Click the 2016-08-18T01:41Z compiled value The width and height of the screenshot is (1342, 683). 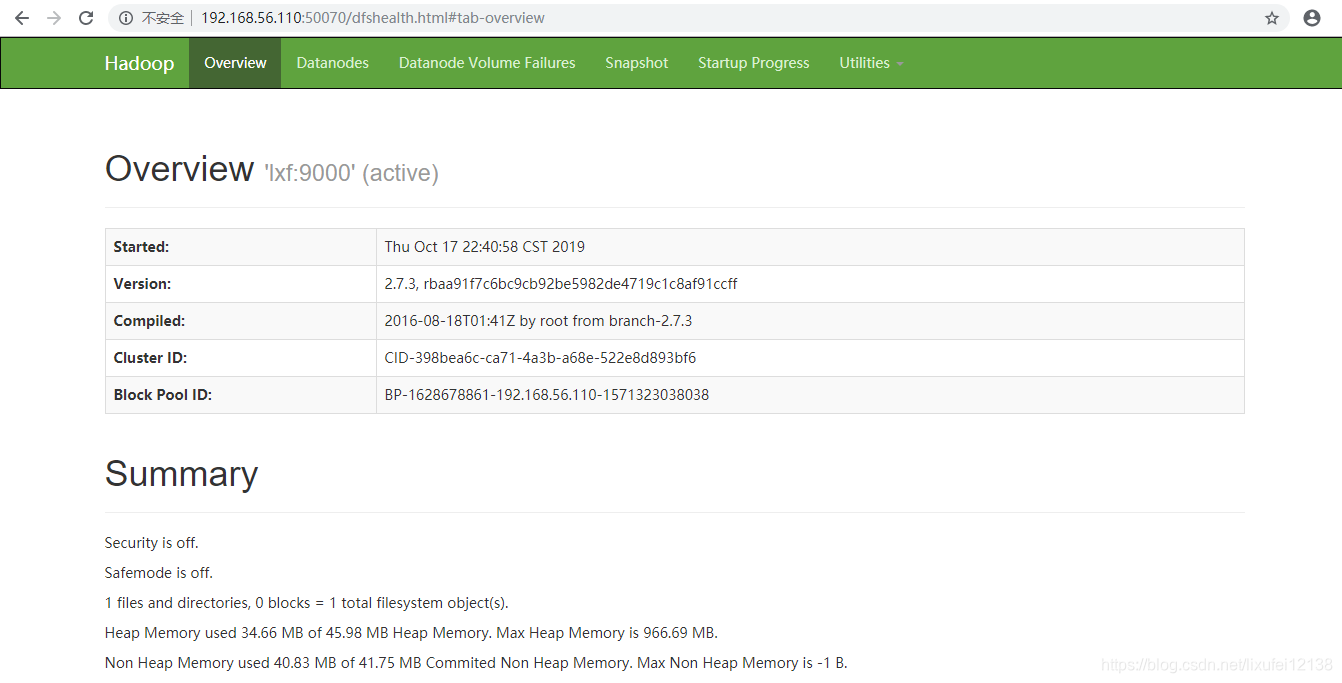click(538, 321)
